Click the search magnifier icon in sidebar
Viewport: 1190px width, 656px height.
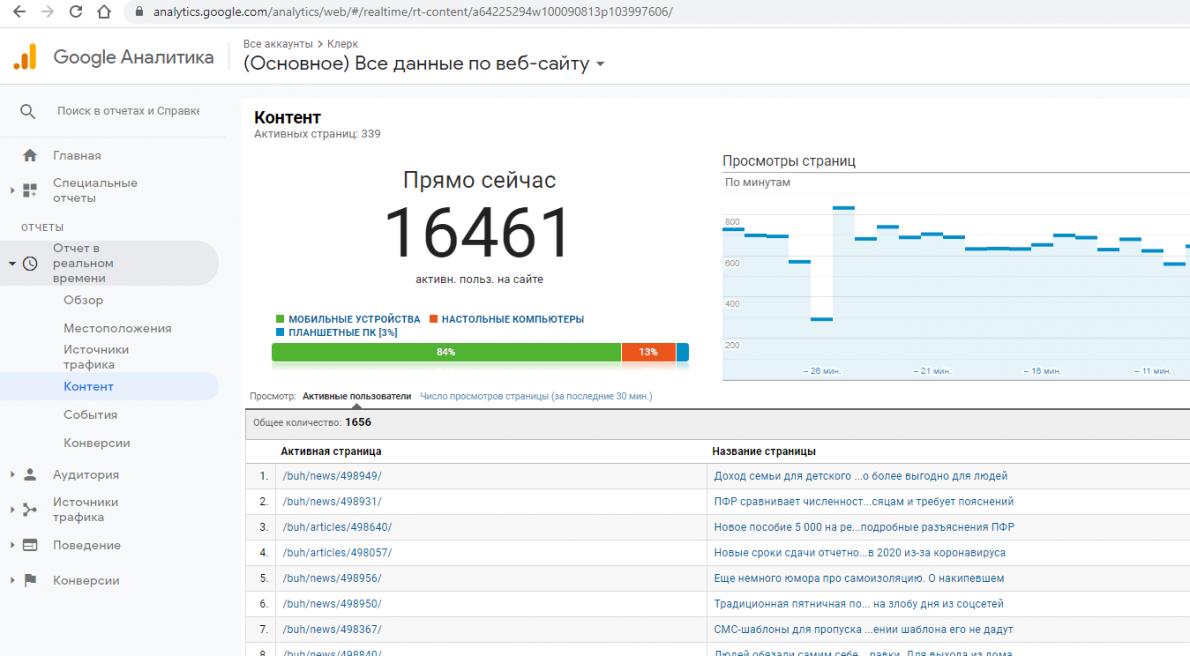click(x=28, y=112)
